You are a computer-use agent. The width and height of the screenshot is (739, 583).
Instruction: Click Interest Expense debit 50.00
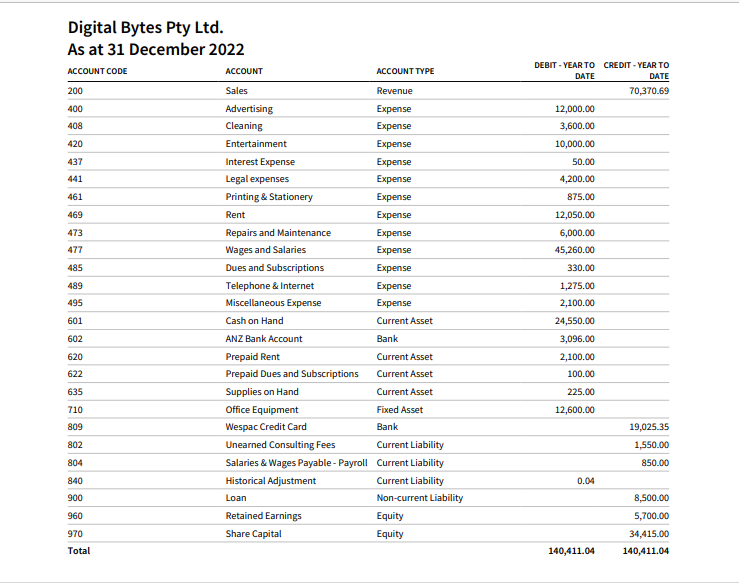point(583,162)
